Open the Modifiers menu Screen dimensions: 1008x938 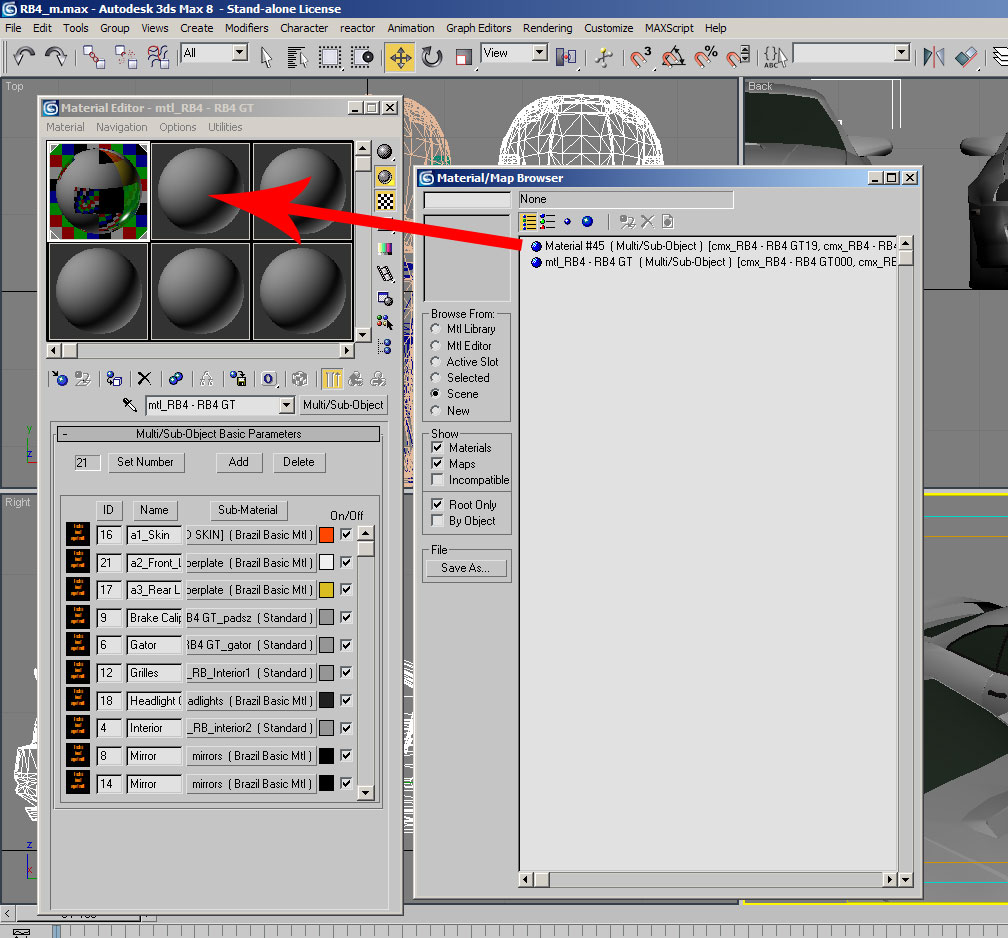click(x=246, y=28)
